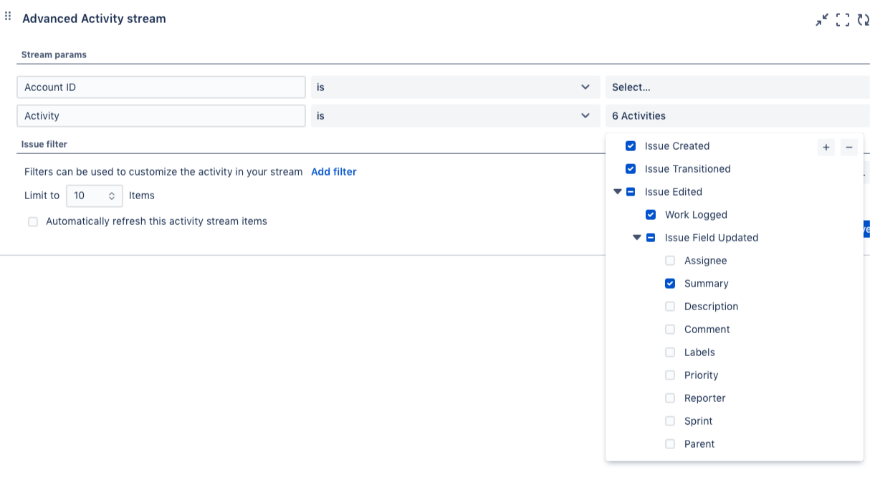
Task: Check the Assignee field checkbox
Action: tap(670, 261)
